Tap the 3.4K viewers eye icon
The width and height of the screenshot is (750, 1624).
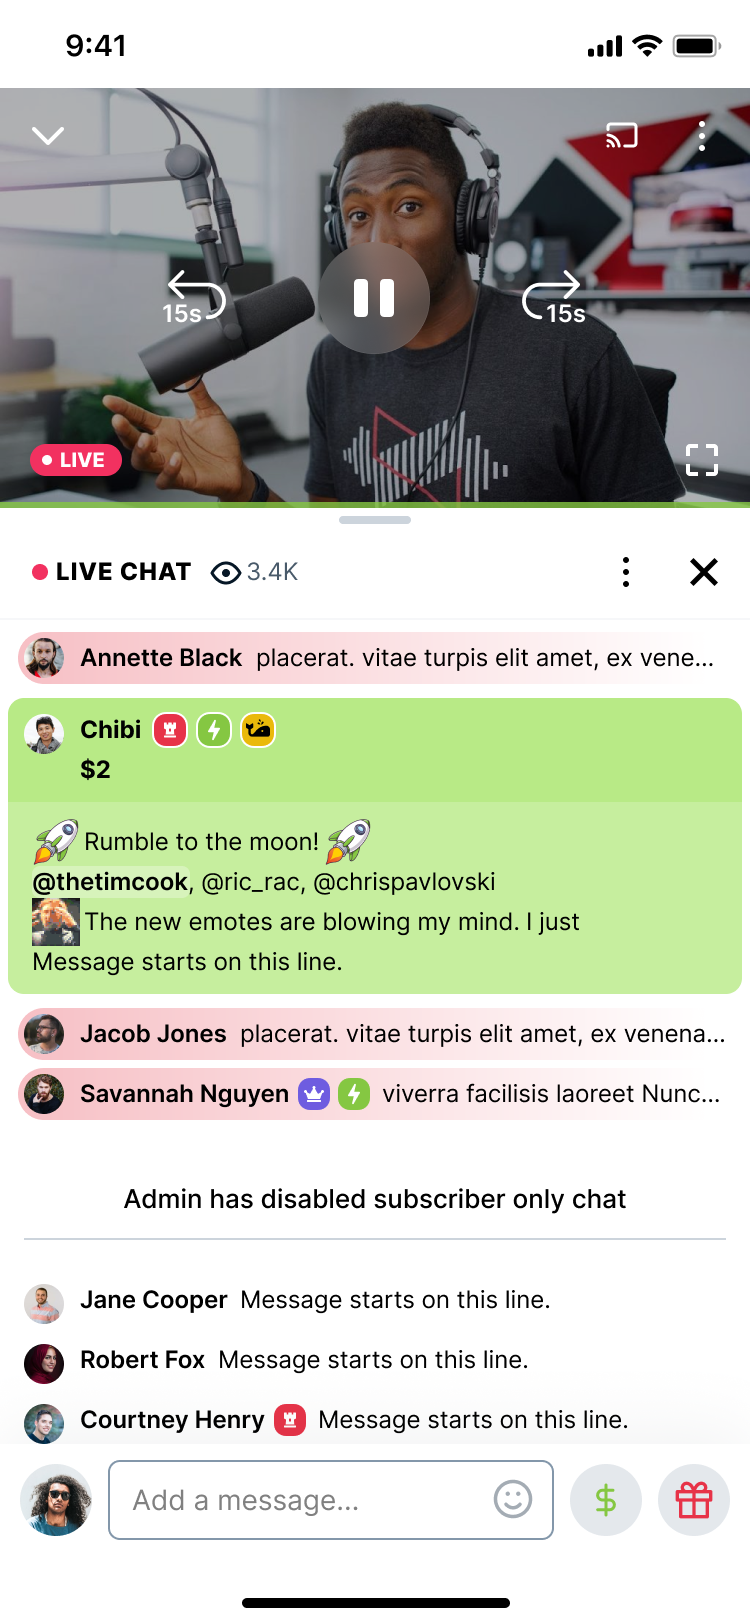pos(226,572)
